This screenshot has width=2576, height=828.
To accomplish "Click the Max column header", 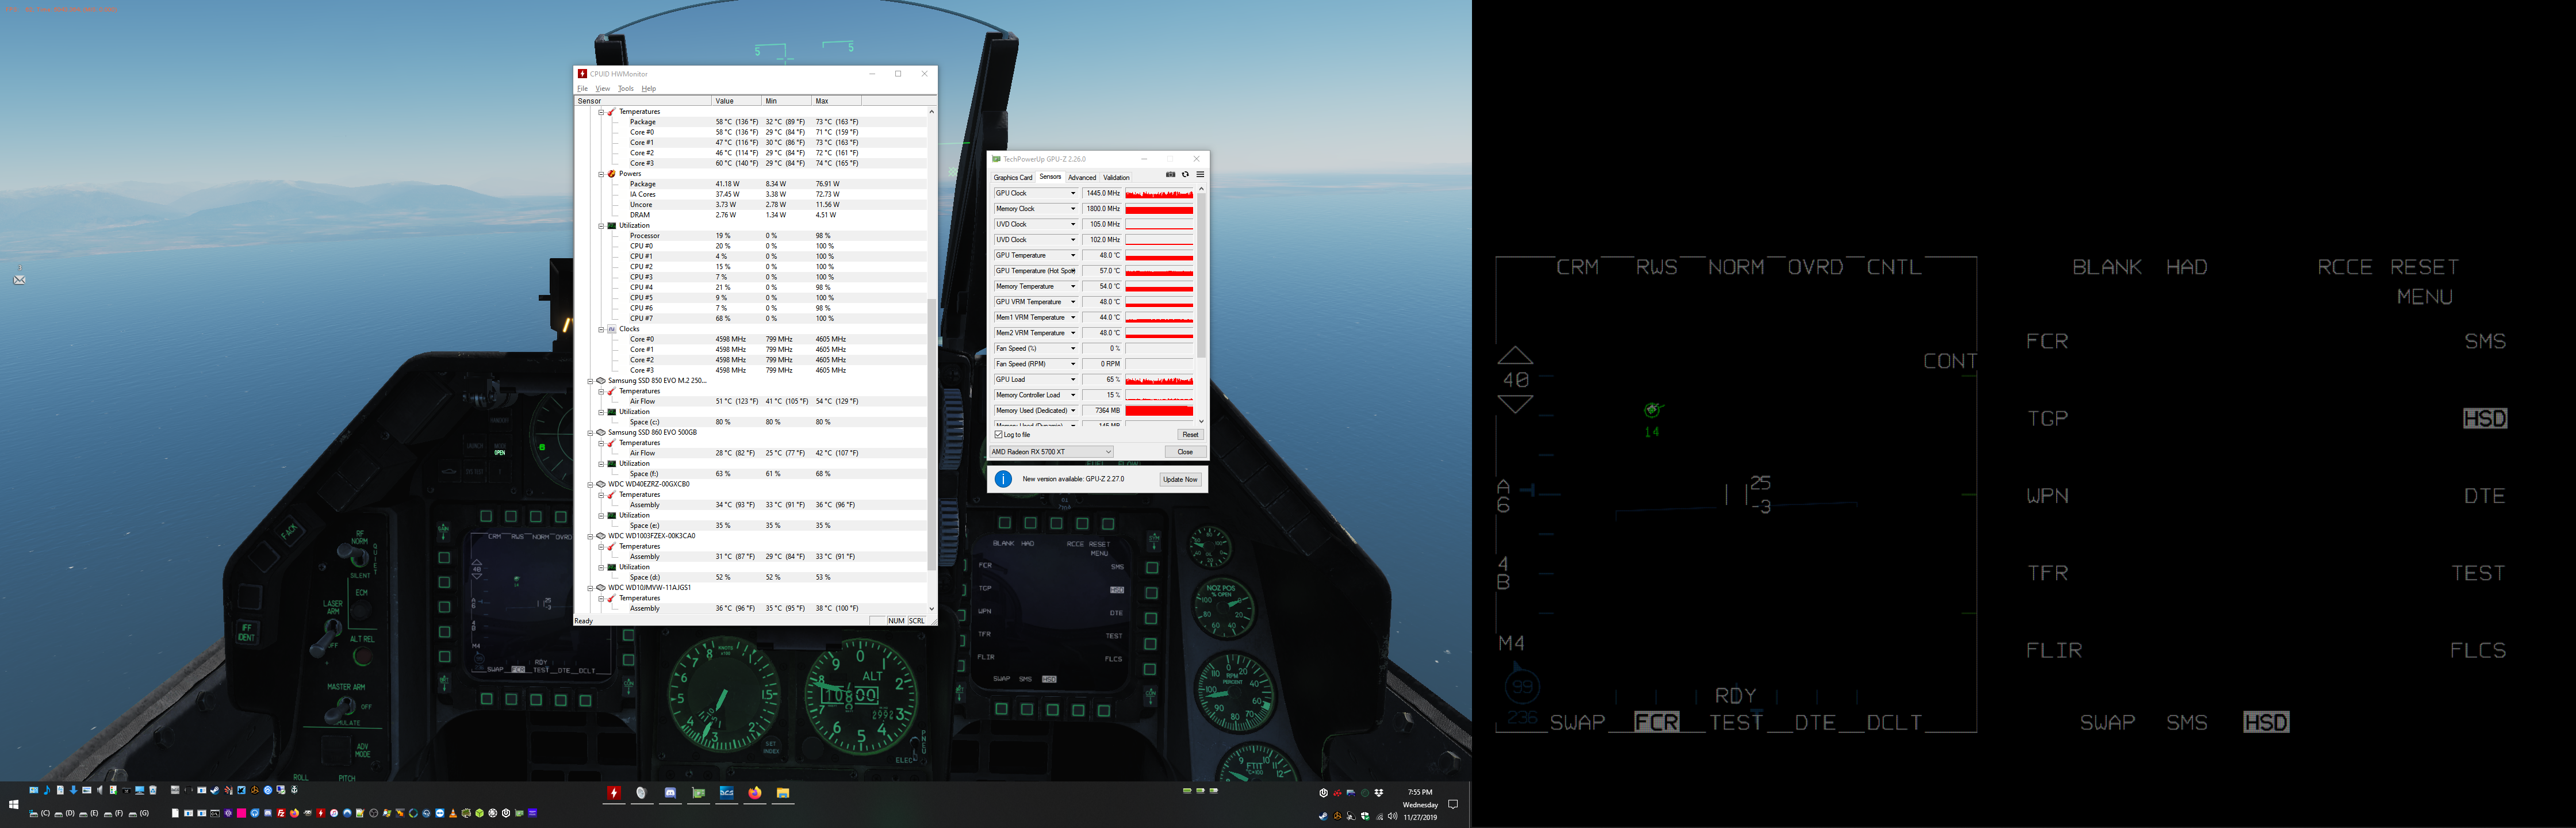I will (x=837, y=101).
